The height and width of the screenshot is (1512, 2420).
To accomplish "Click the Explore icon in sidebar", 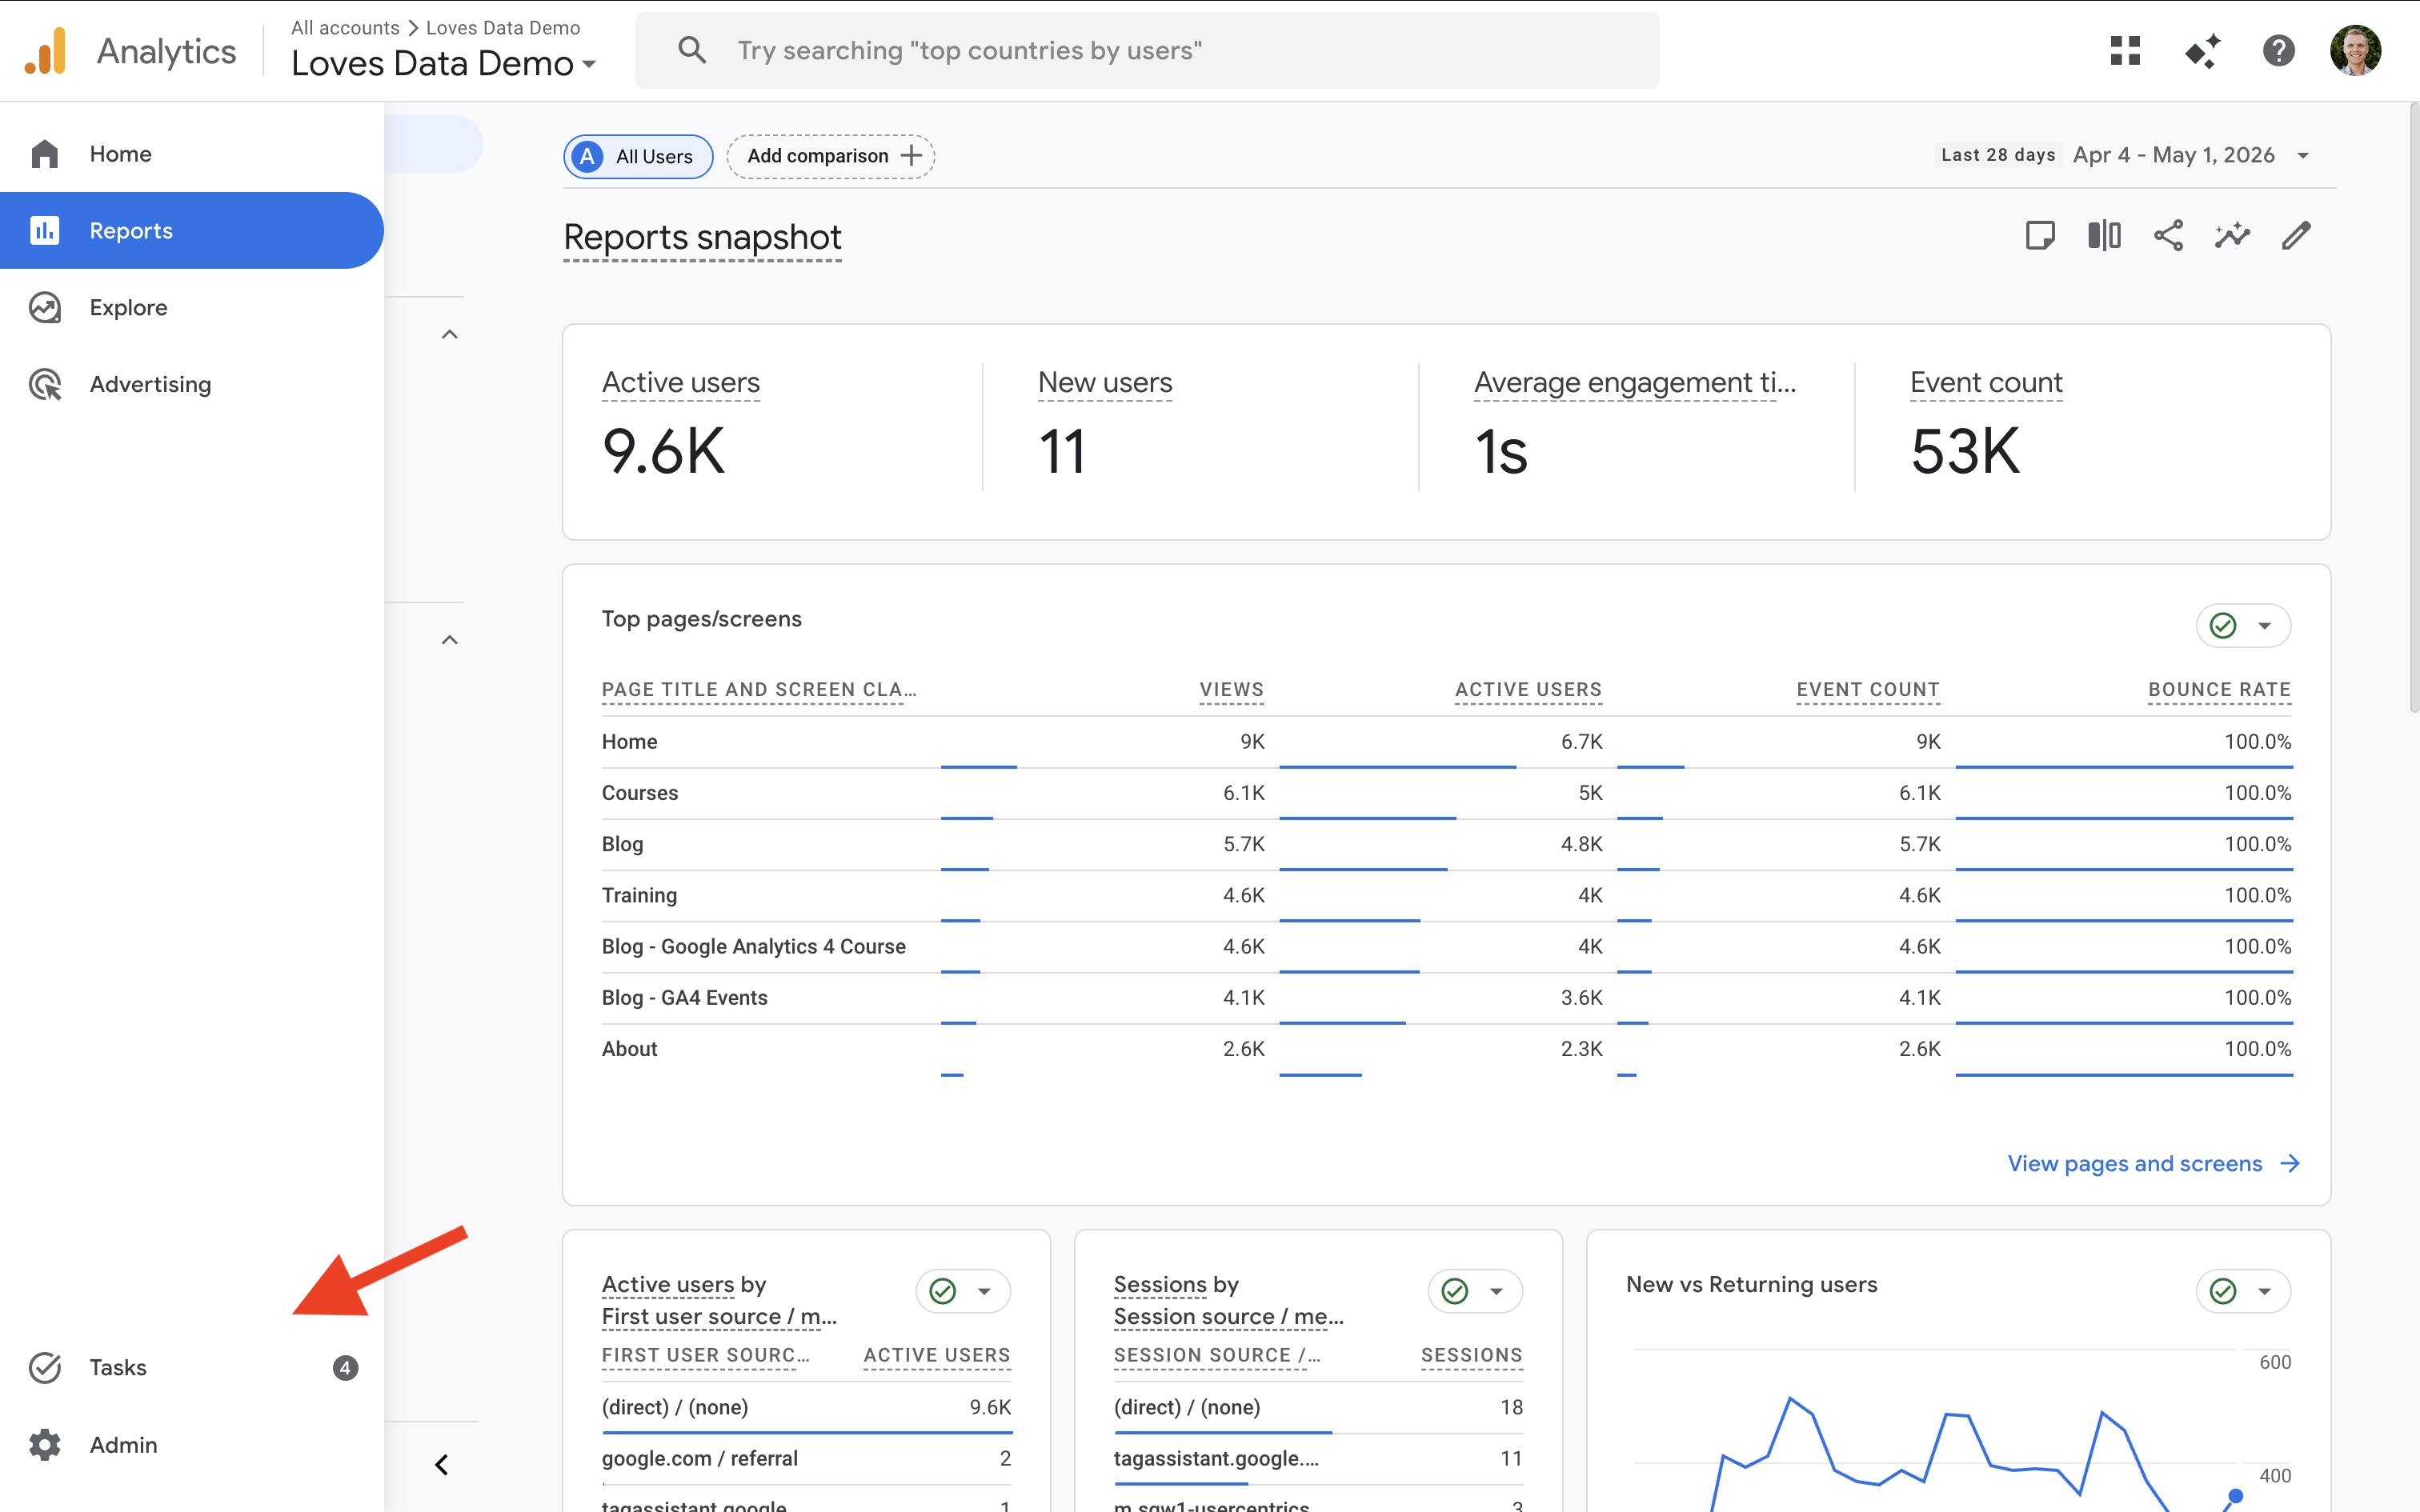I will pyautogui.click(x=45, y=308).
